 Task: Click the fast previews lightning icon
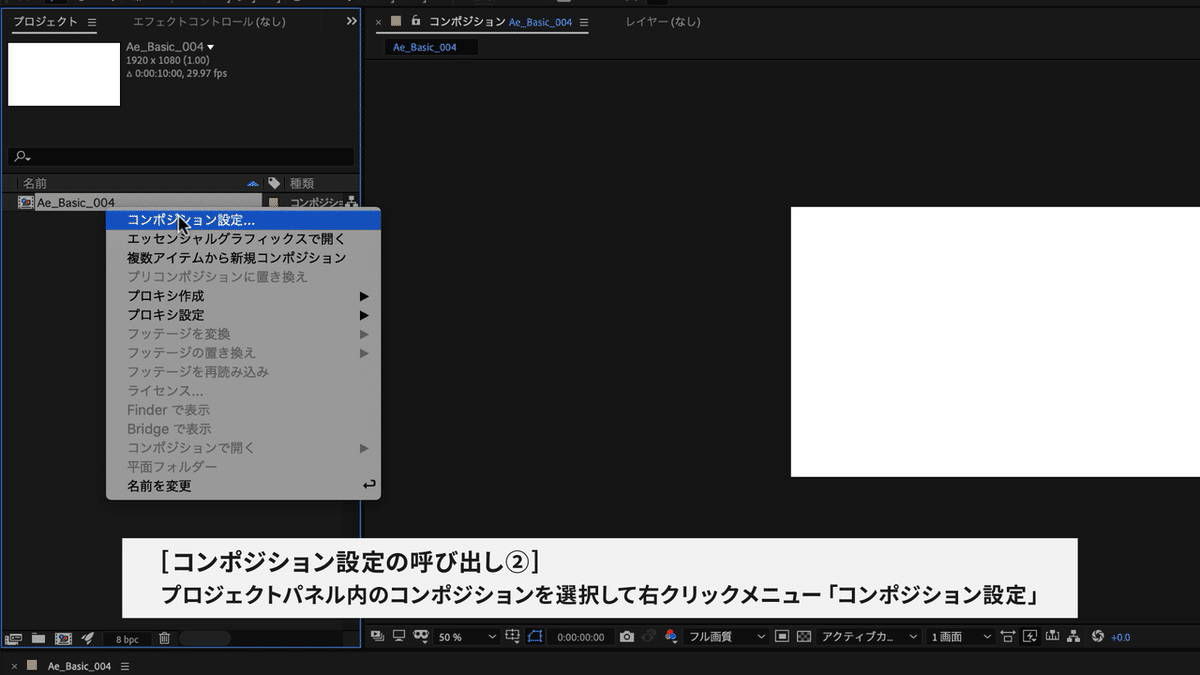click(x=1030, y=636)
